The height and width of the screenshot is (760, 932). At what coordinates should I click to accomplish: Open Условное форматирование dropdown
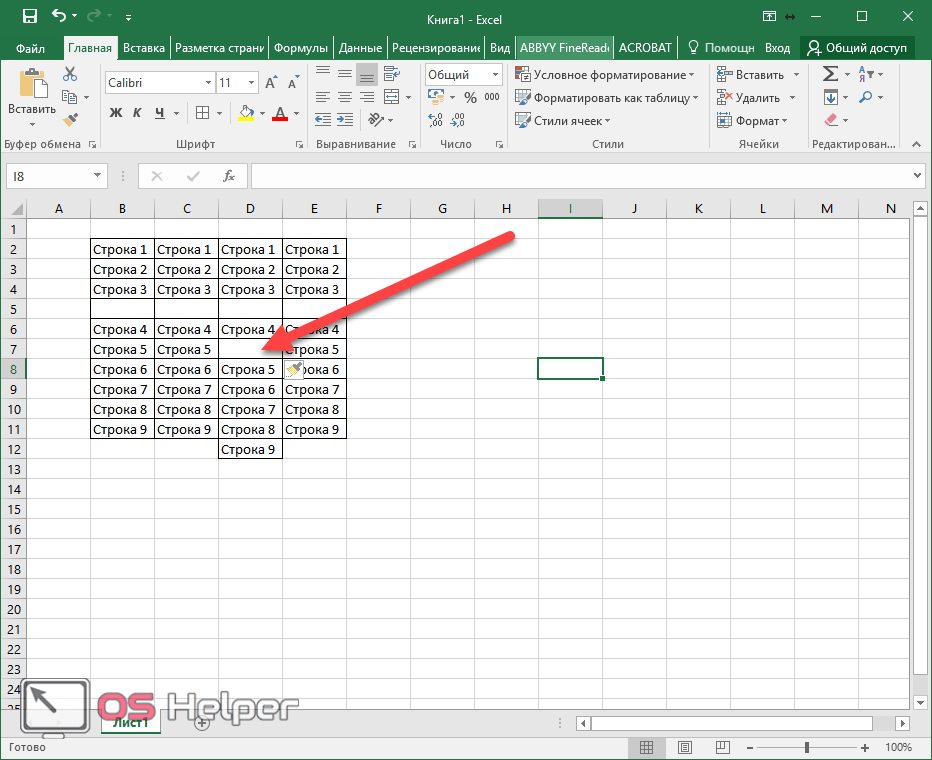coord(605,75)
